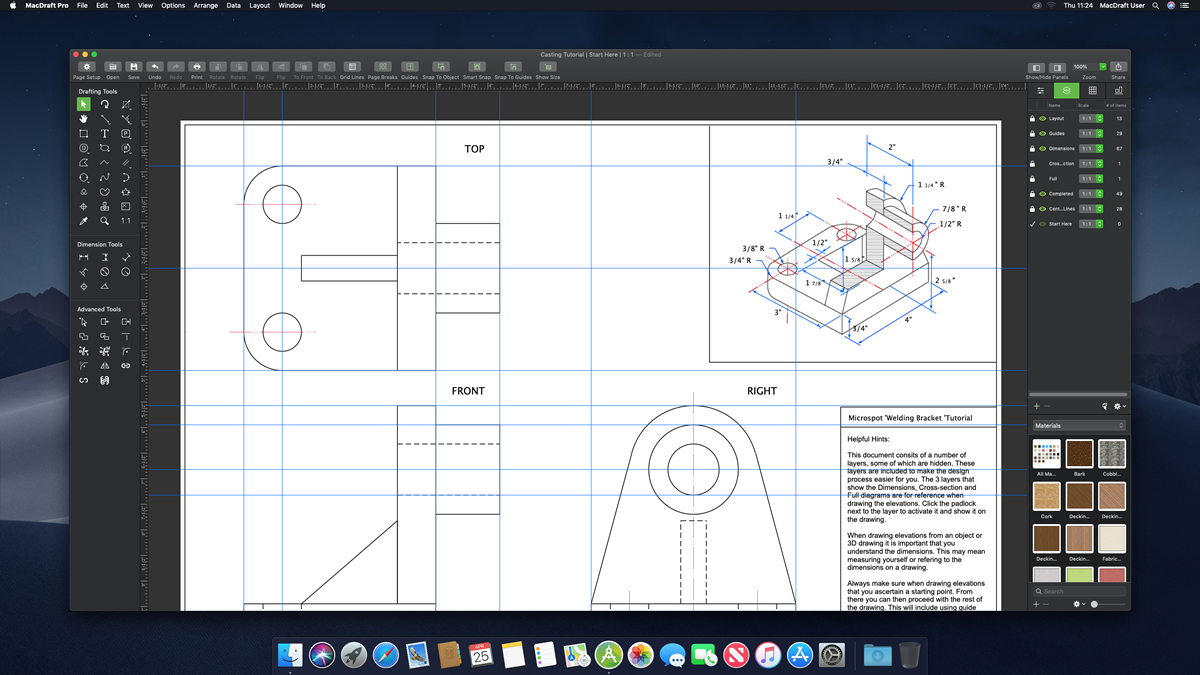This screenshot has height=675, width=1200.
Task: Click the materials Search field
Action: [x=1080, y=592]
